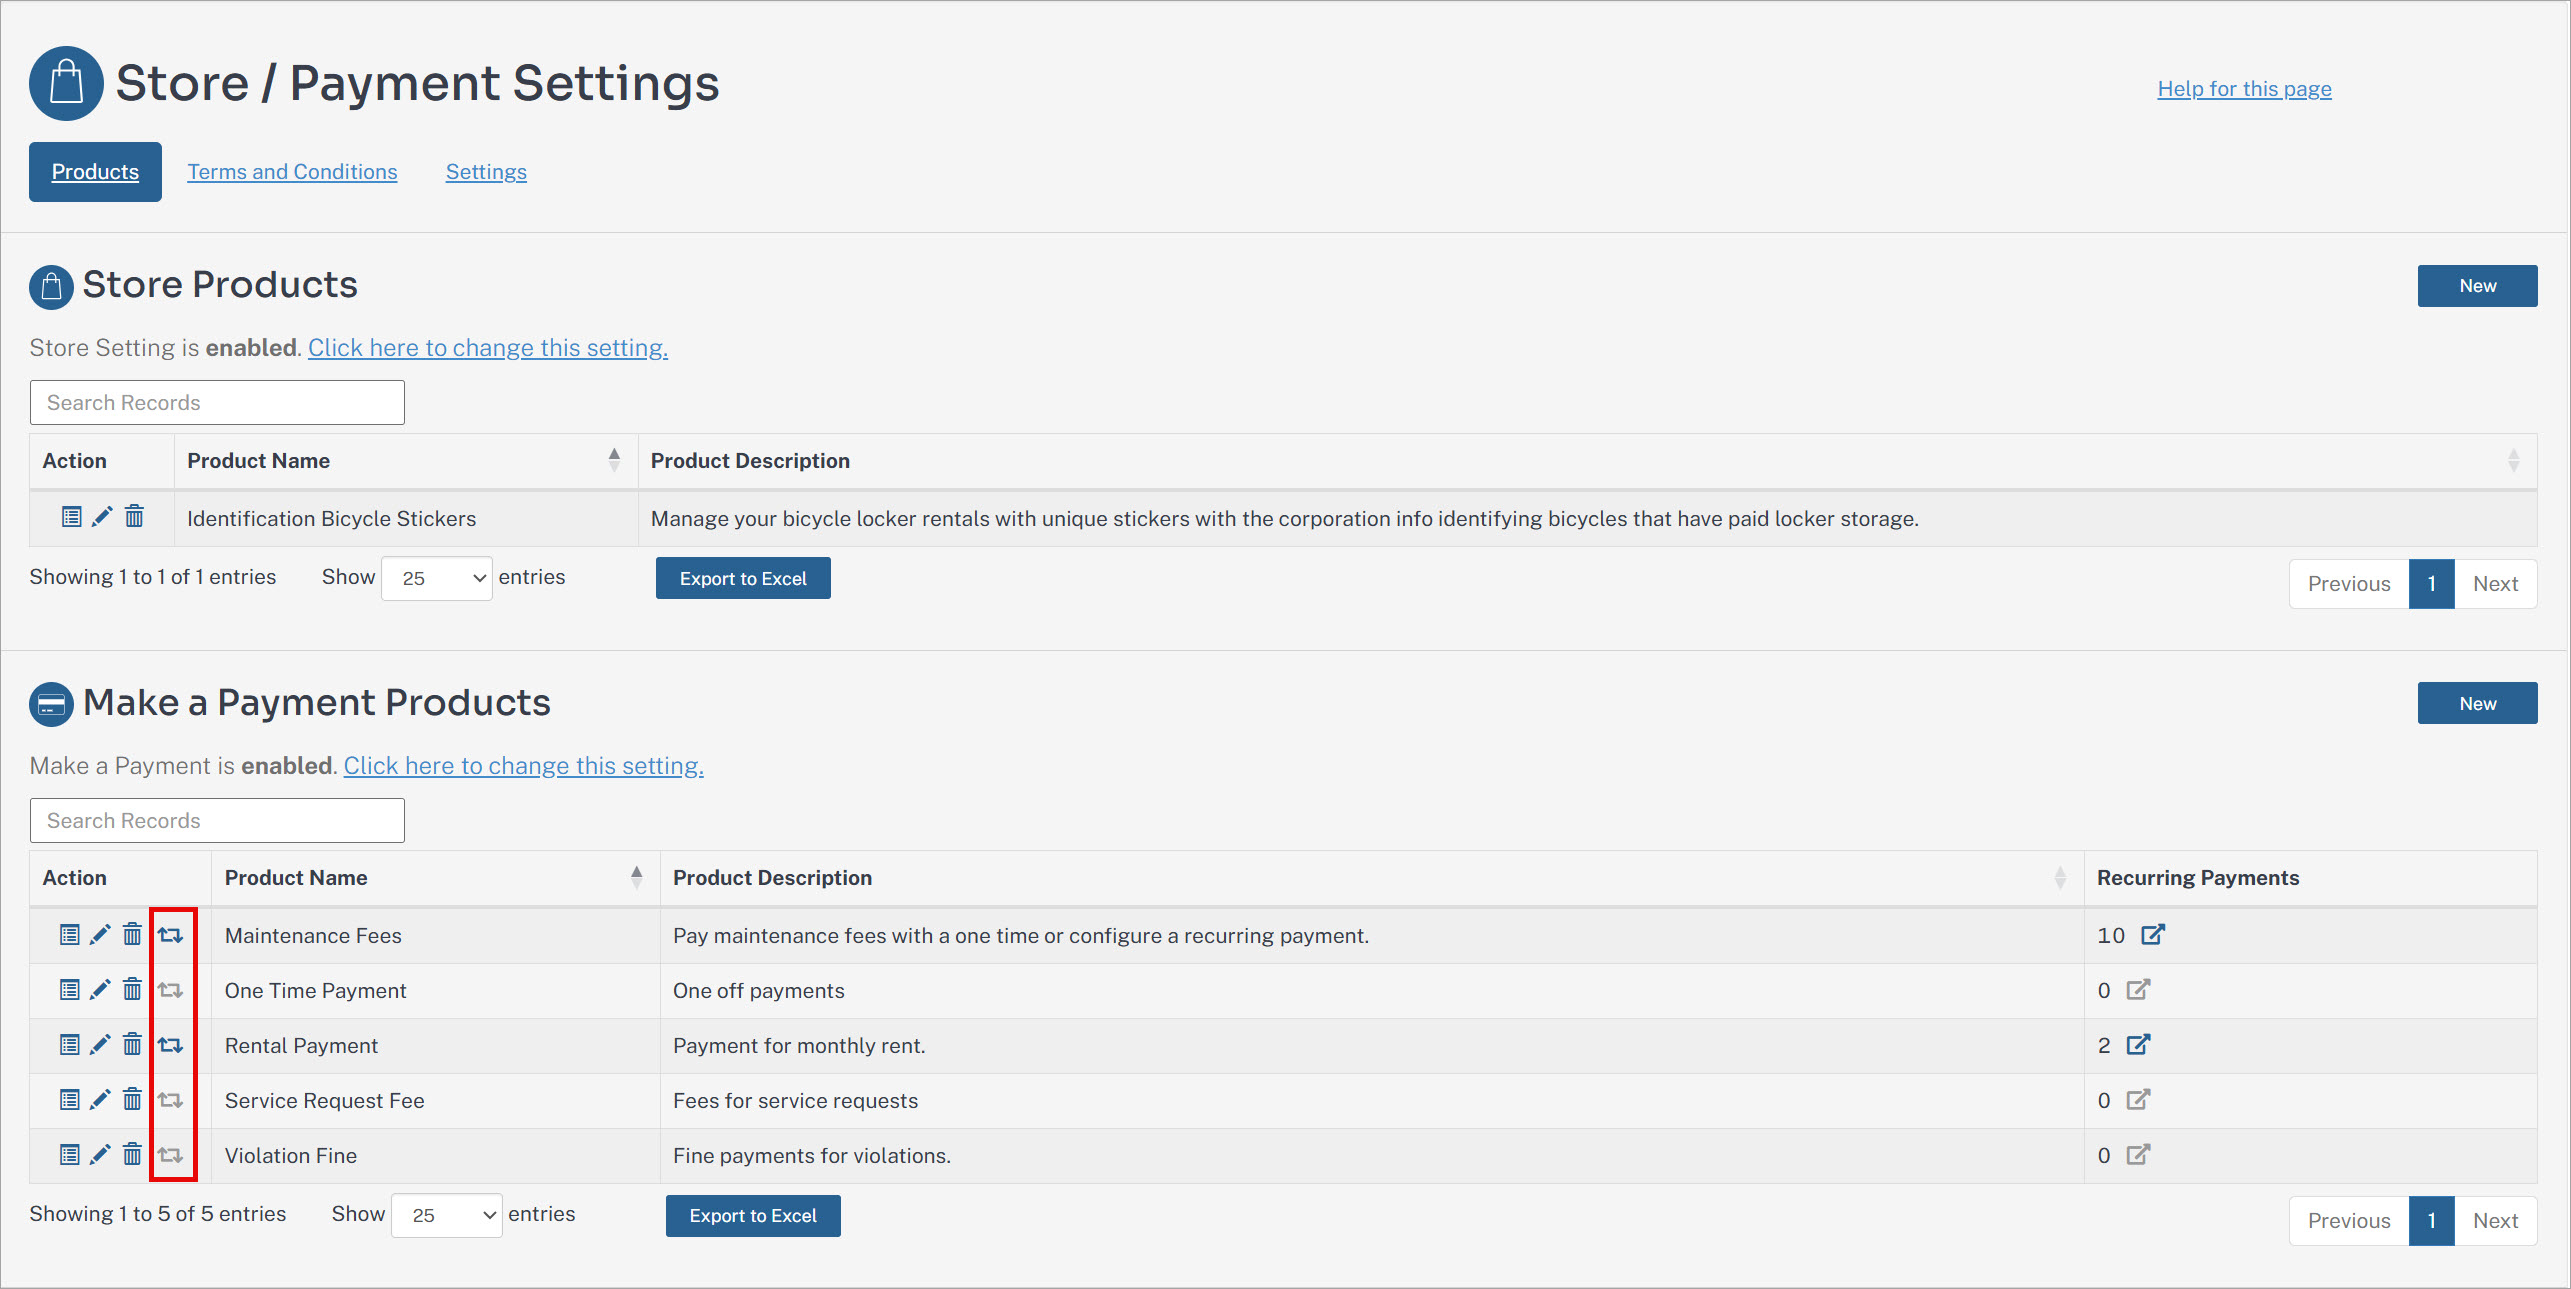
Task: Toggle recurring icon for Violation Fine
Action: coord(170,1155)
